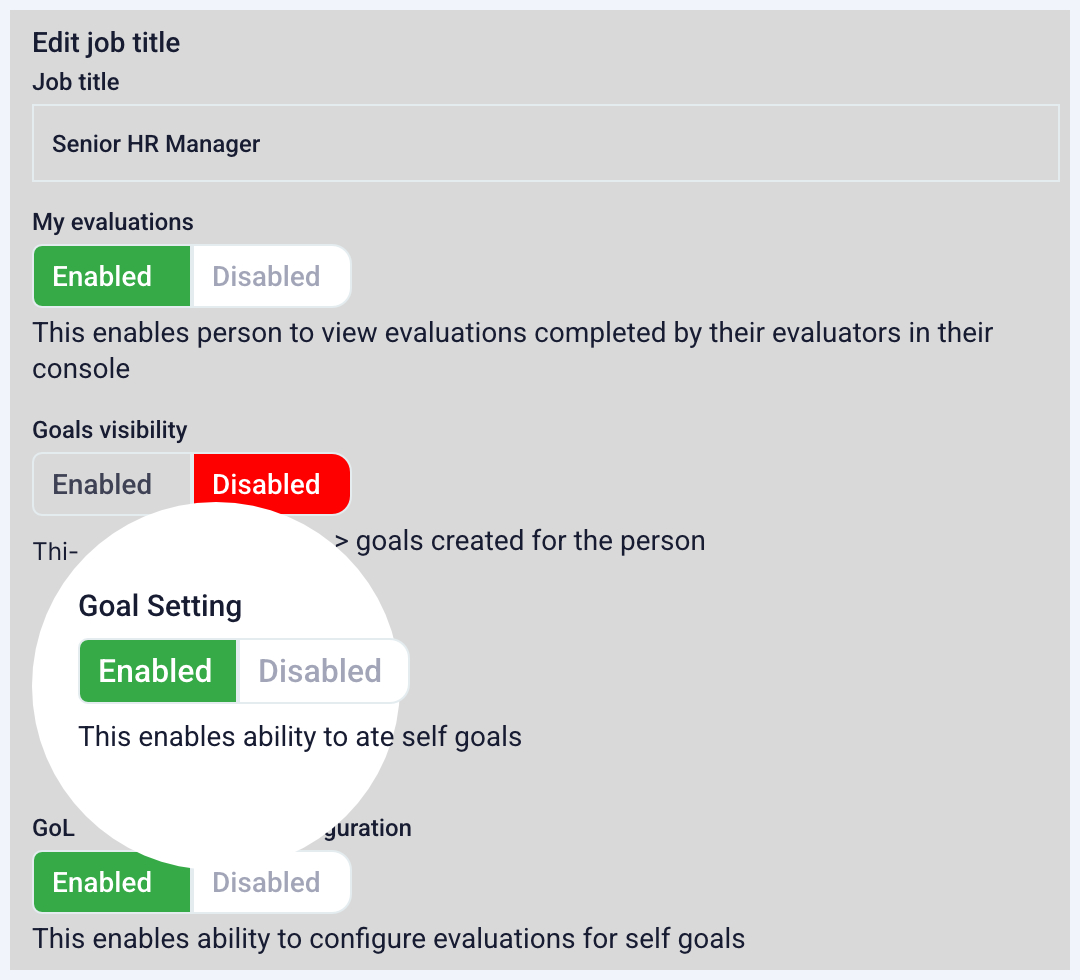Enable the Goal Setting option

pos(157,670)
